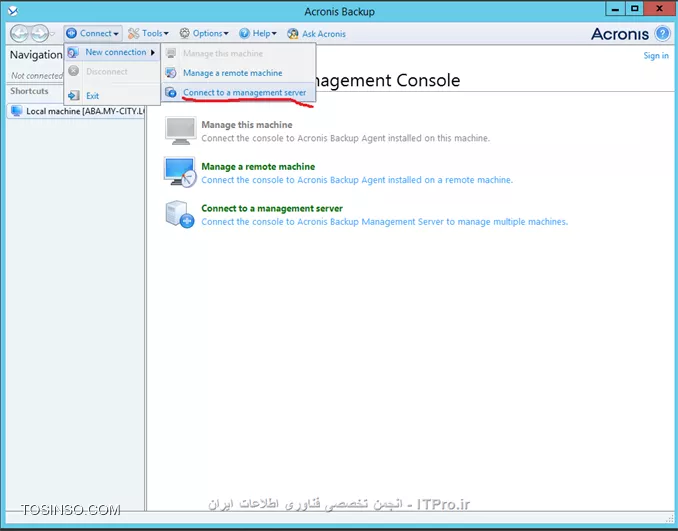Click the Acronis logo
The width and height of the screenshot is (678, 531).
pyautogui.click(x=620, y=34)
